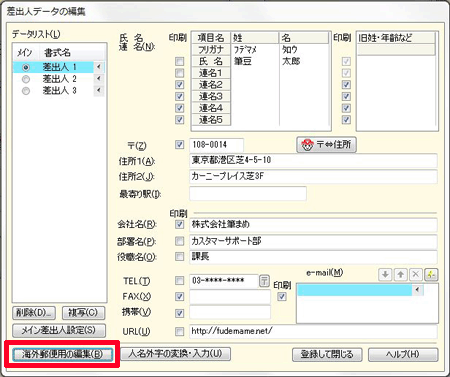Toggle the 〒 postal code print checkbox
Image resolution: width=450 pixels, height=377 pixels.
pyautogui.click(x=180, y=145)
